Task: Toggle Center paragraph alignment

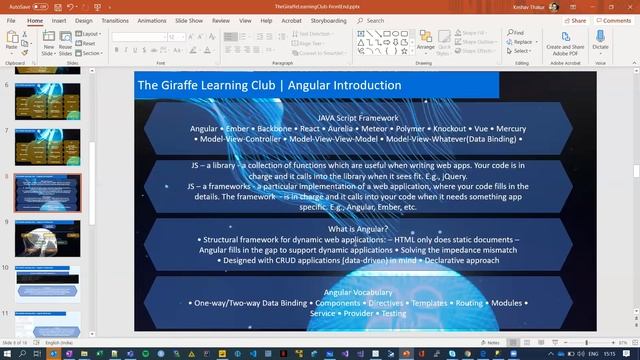Action: click(237, 50)
